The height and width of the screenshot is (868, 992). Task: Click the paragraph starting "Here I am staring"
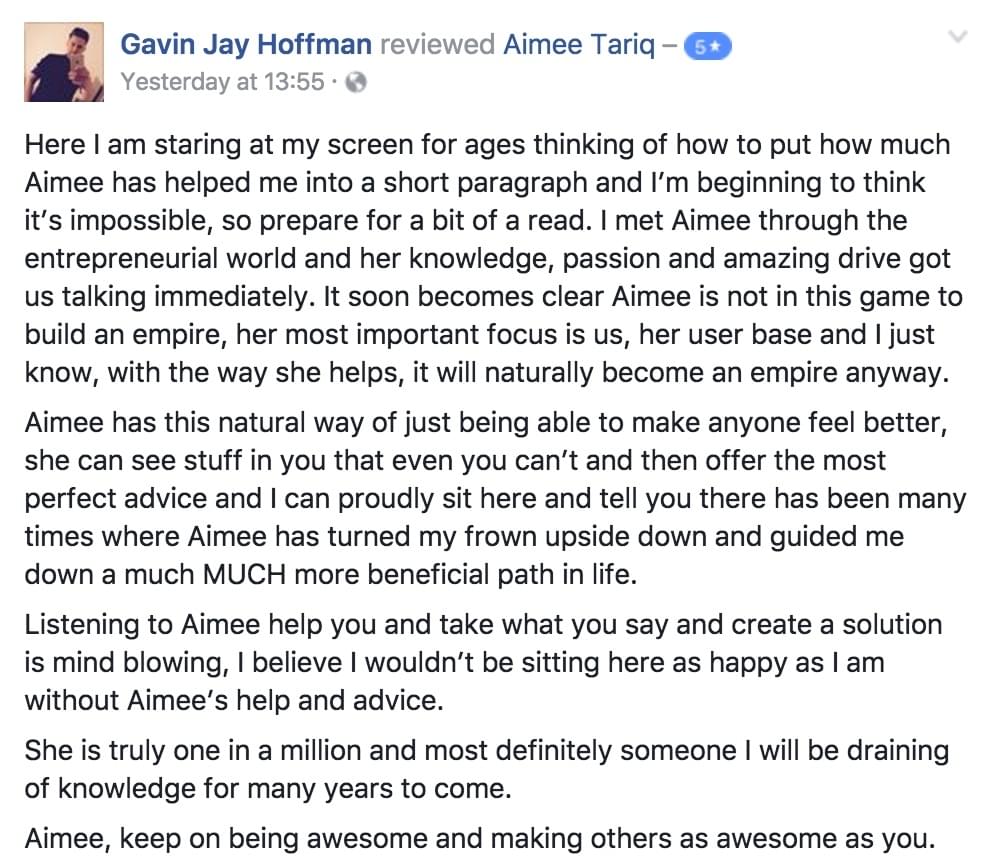pyautogui.click(x=493, y=258)
